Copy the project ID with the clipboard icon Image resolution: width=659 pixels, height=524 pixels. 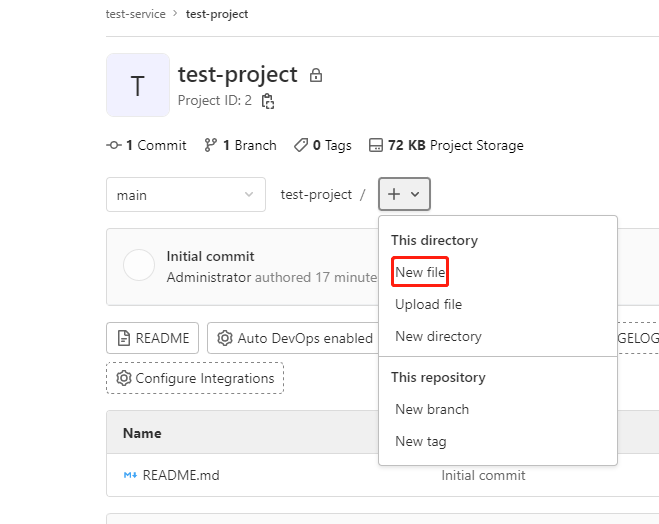[268, 101]
